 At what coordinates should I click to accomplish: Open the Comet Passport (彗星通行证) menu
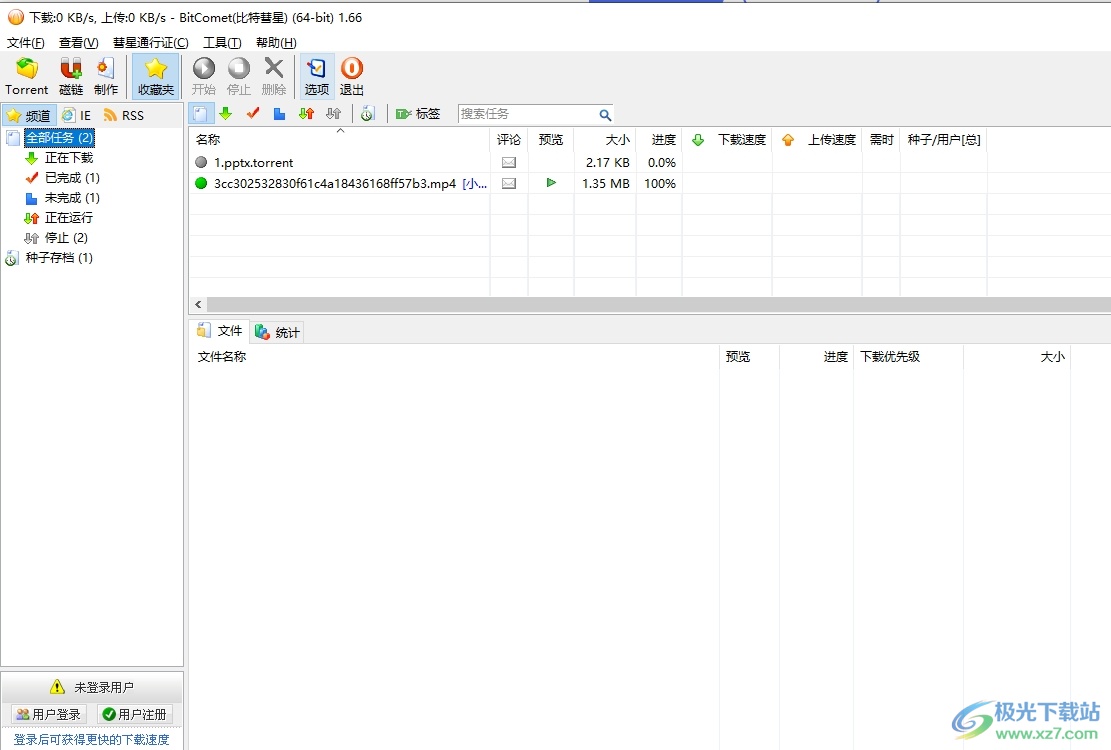tap(151, 42)
